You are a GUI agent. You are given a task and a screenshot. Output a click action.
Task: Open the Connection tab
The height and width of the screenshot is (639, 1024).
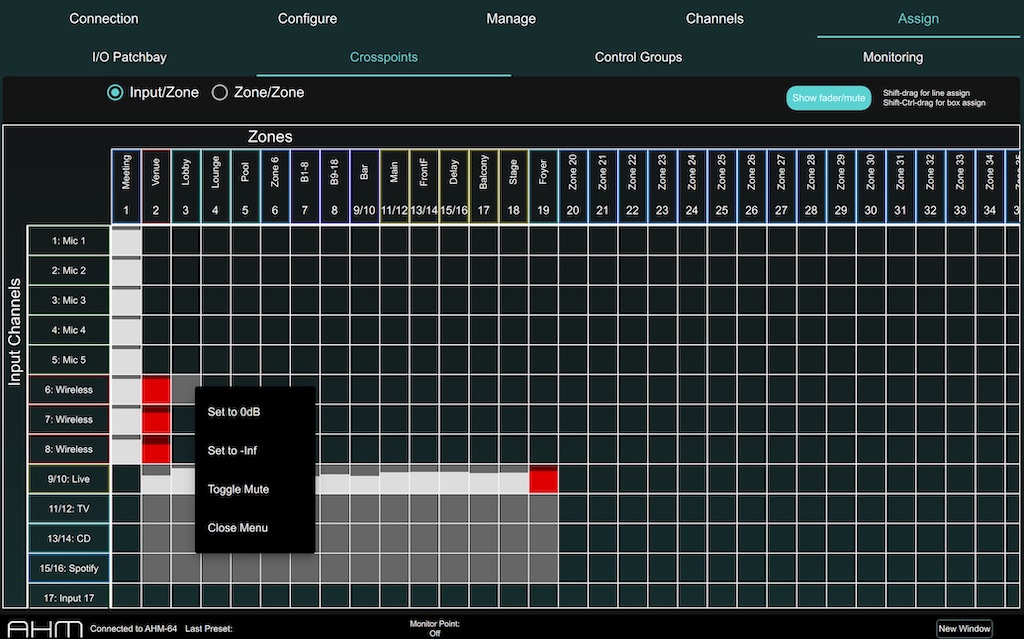click(x=104, y=19)
